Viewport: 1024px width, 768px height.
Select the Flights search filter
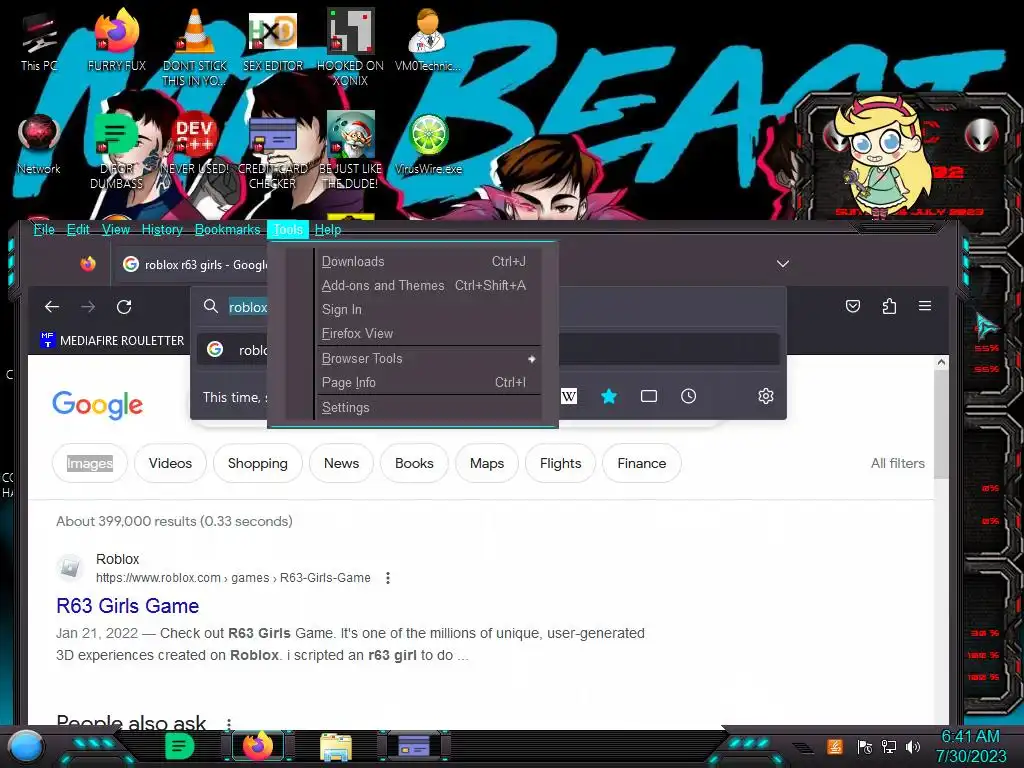point(560,463)
